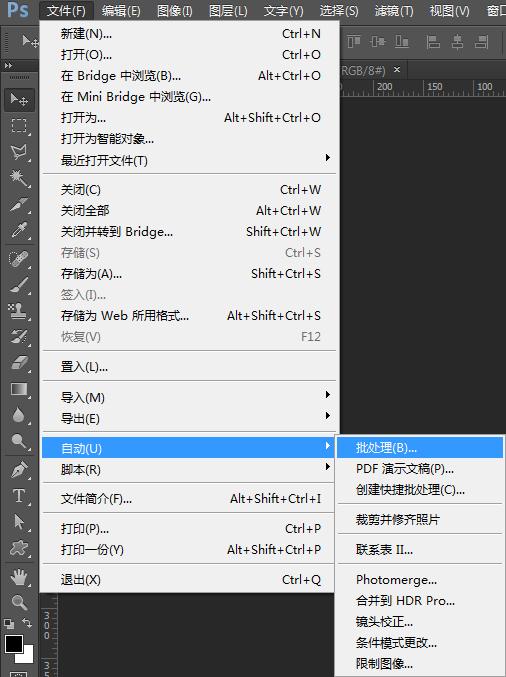Select the Dodge tool
The width and height of the screenshot is (506, 677).
19,441
